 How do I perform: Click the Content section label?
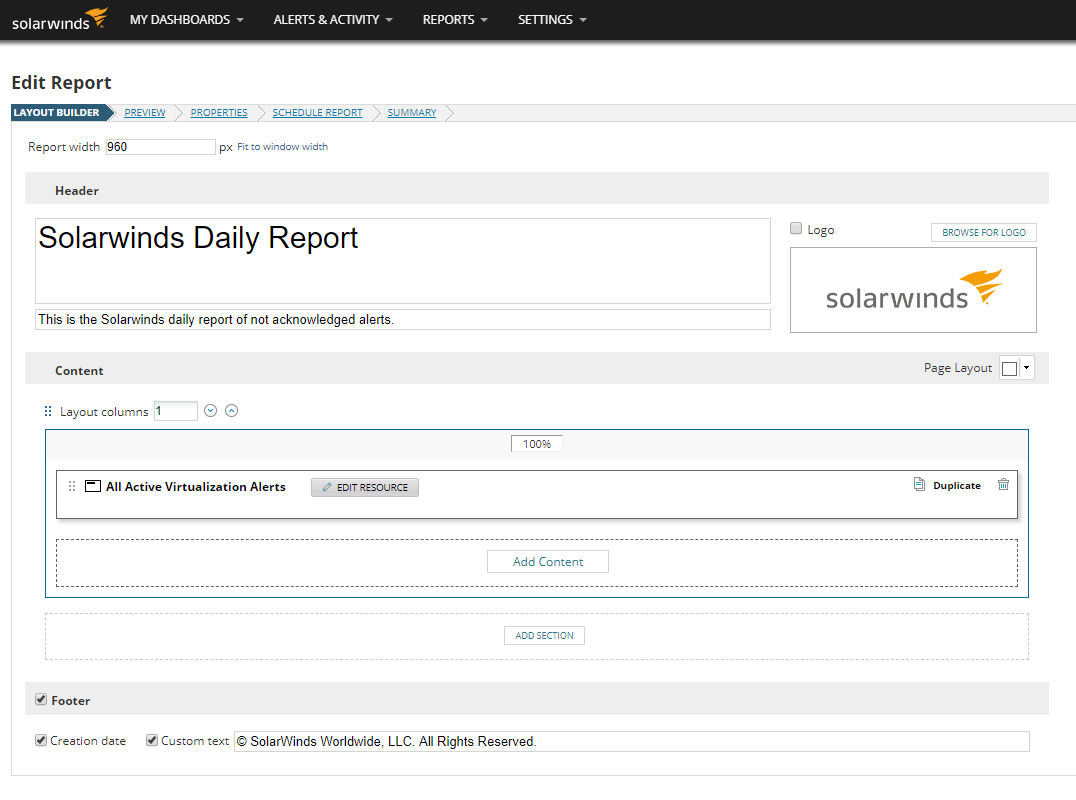tap(79, 370)
